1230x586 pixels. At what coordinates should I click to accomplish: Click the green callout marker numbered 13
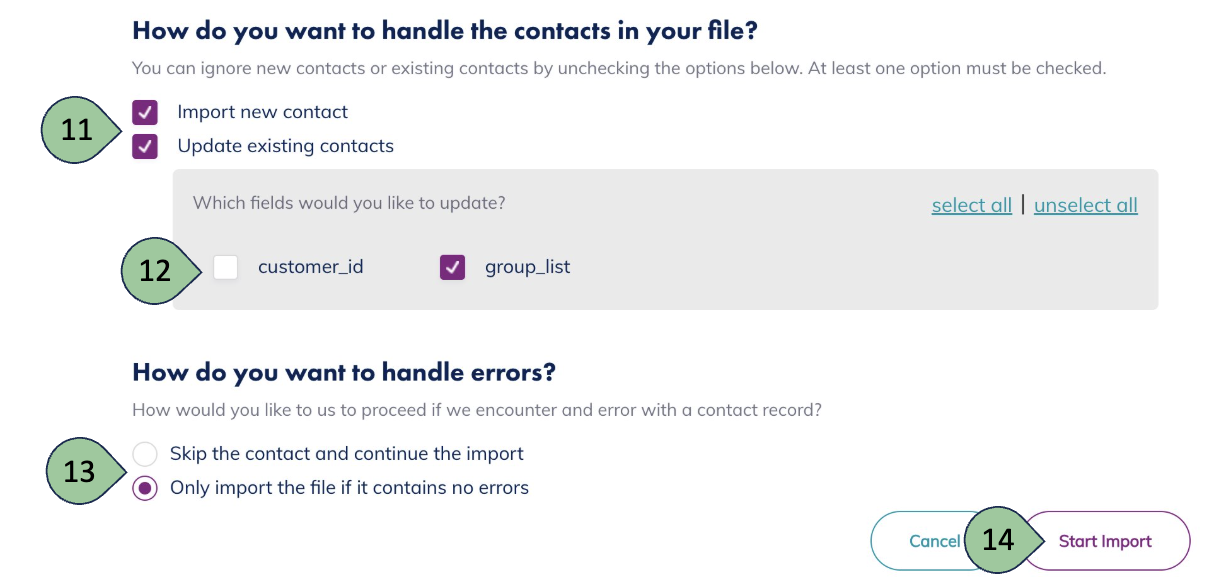[82, 471]
